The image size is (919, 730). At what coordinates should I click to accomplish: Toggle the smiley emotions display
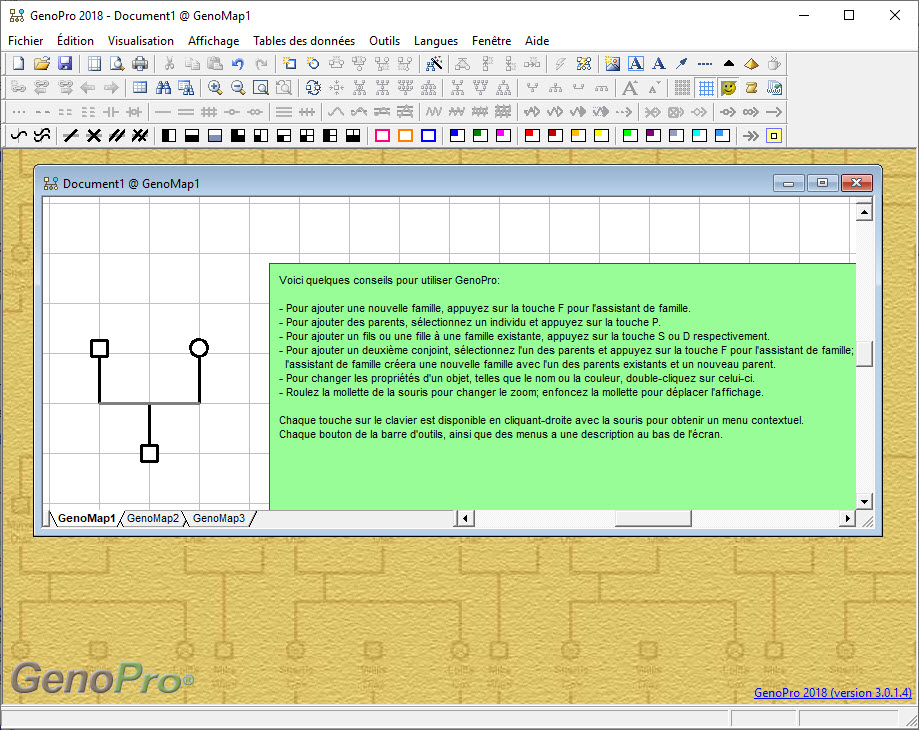click(729, 87)
